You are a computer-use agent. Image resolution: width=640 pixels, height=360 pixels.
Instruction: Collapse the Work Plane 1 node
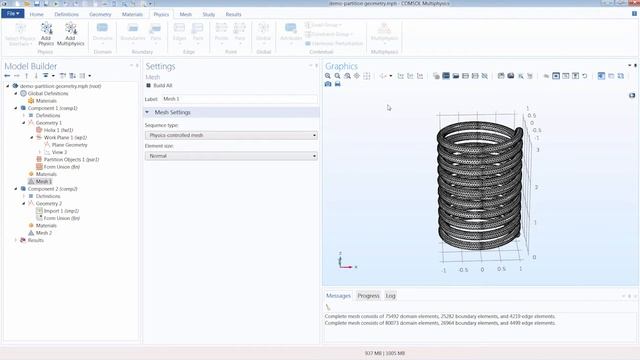32,138
